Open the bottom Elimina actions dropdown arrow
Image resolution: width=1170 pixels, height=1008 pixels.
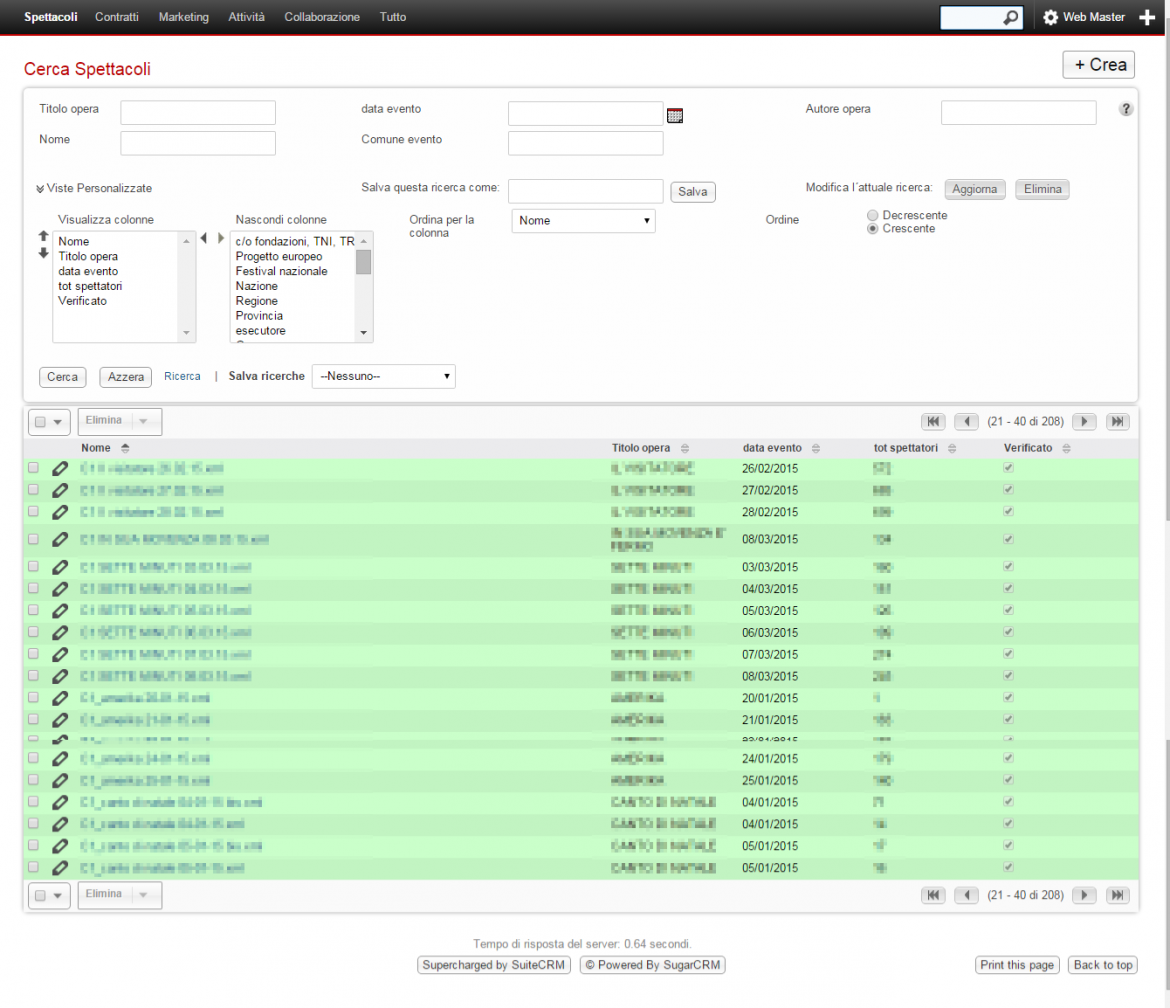[143, 895]
